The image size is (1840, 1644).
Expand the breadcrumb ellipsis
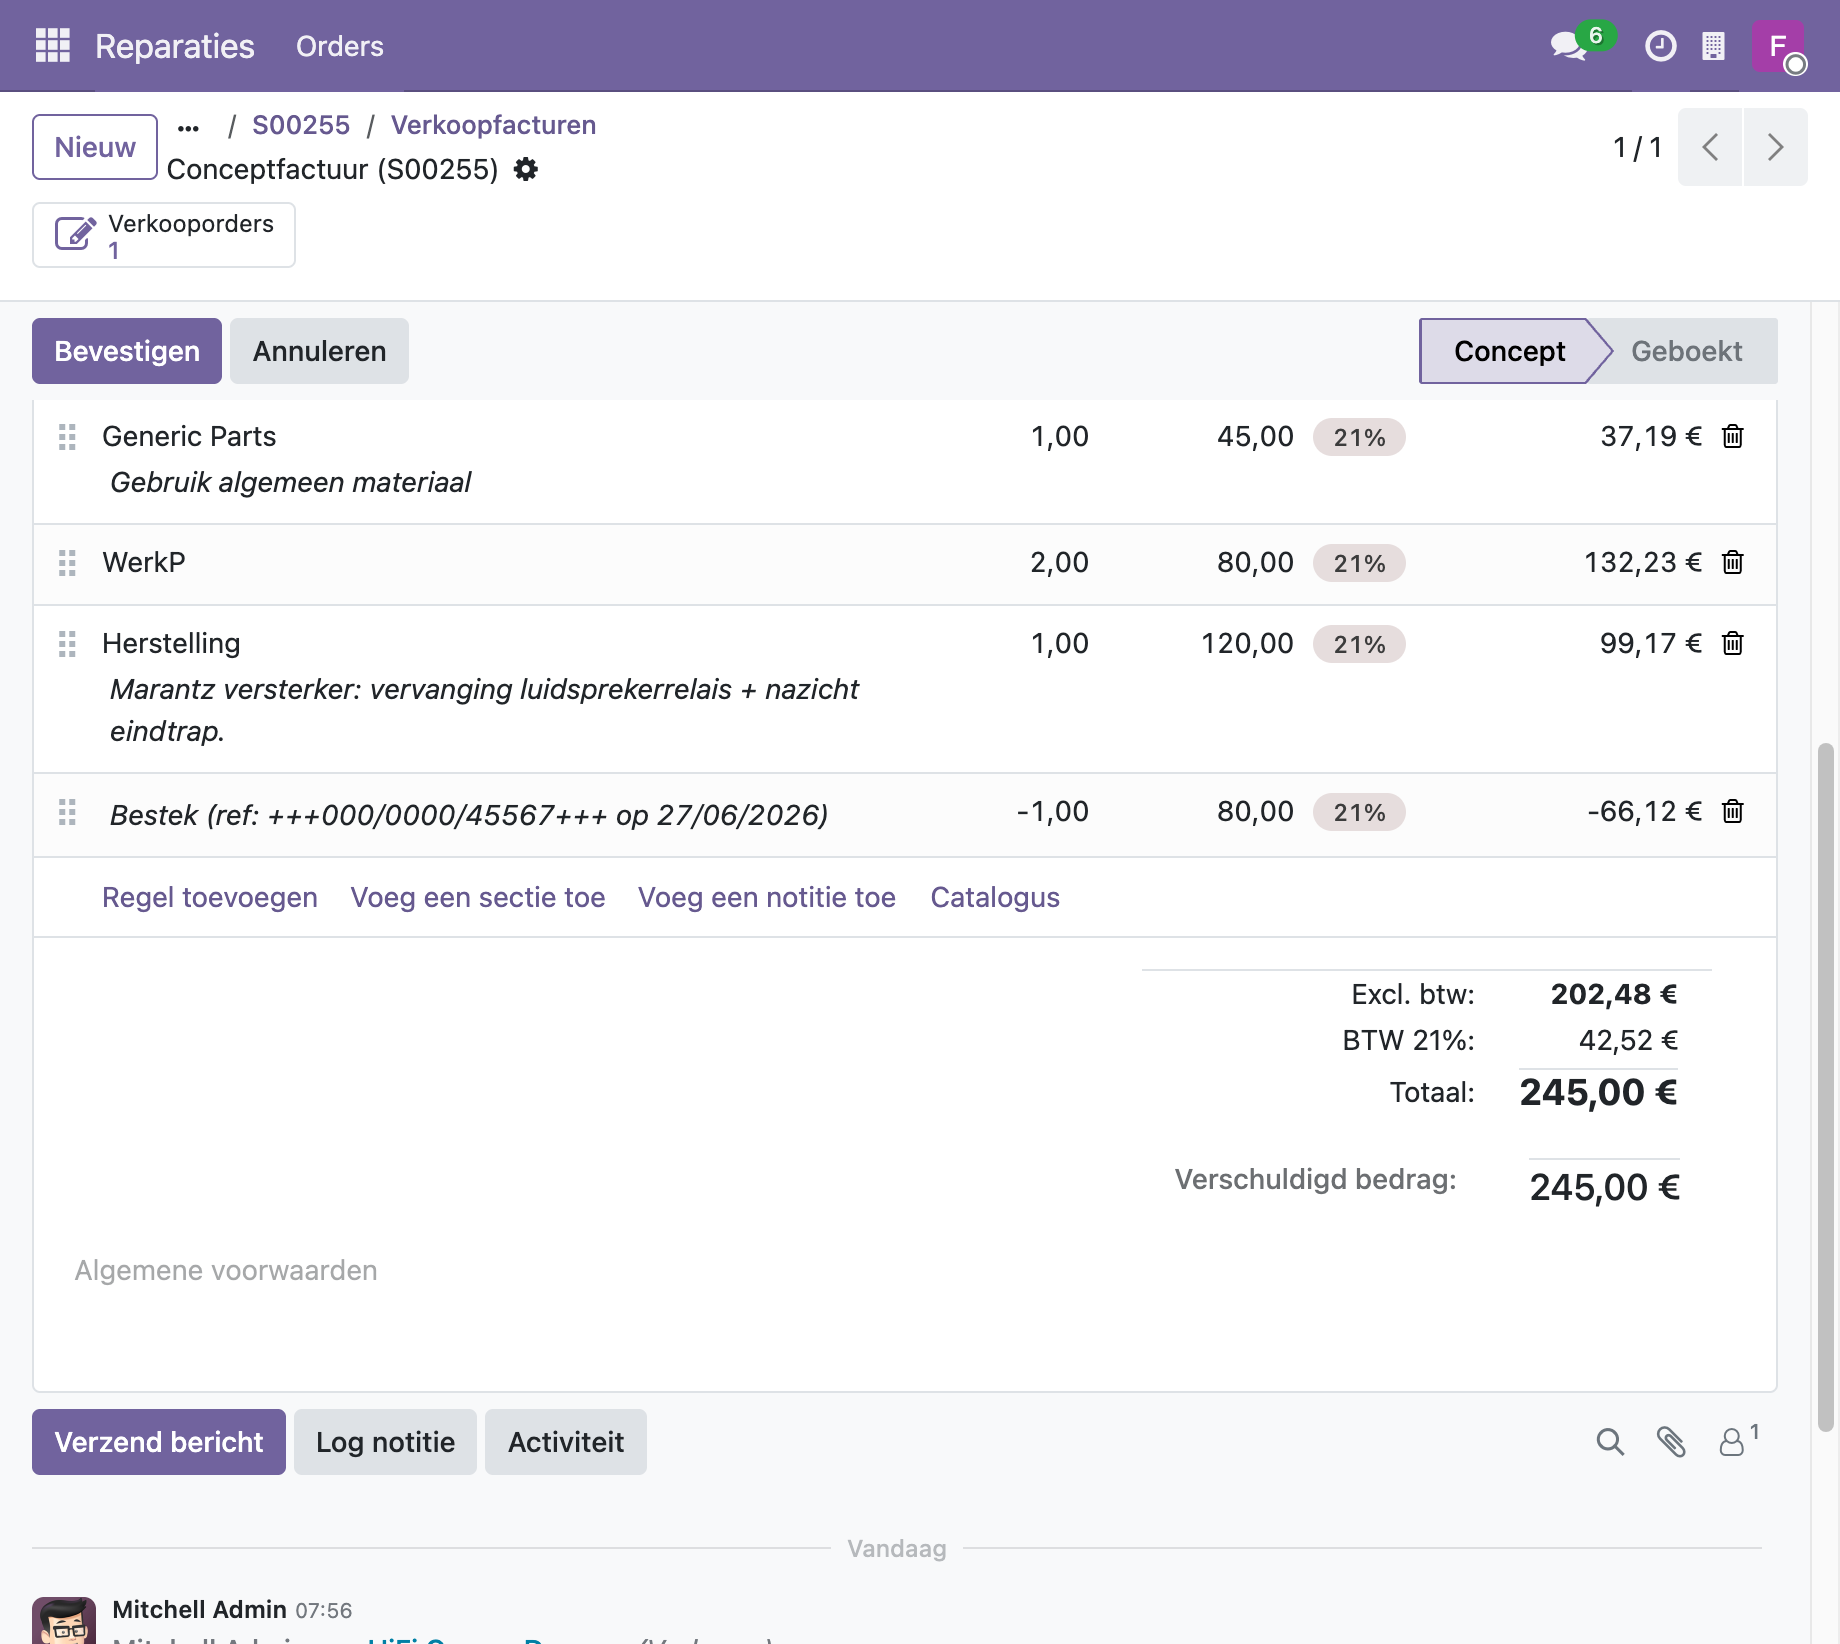coord(188,127)
